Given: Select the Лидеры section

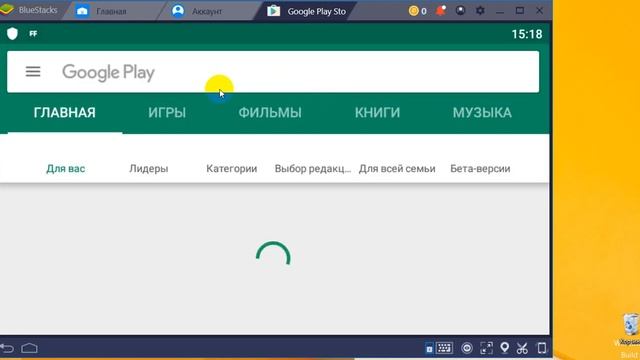Looking at the screenshot, I should pyautogui.click(x=149, y=169).
